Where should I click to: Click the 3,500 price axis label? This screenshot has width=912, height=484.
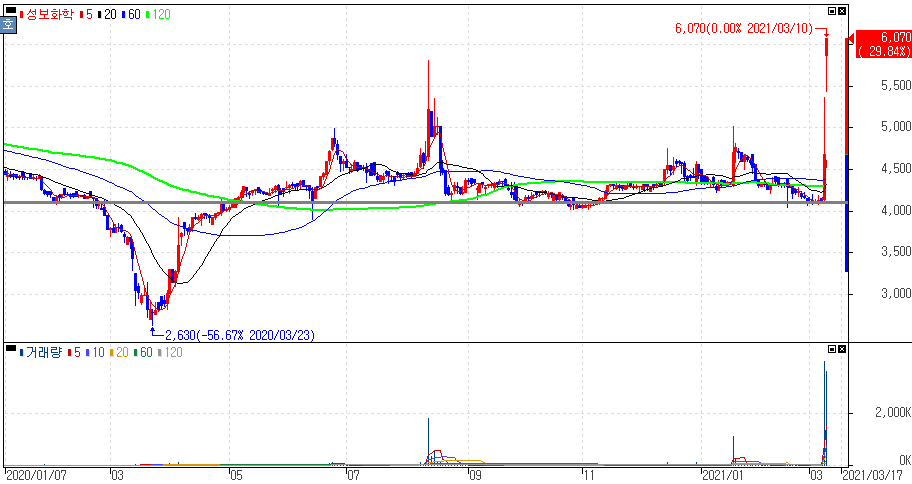(x=896, y=251)
